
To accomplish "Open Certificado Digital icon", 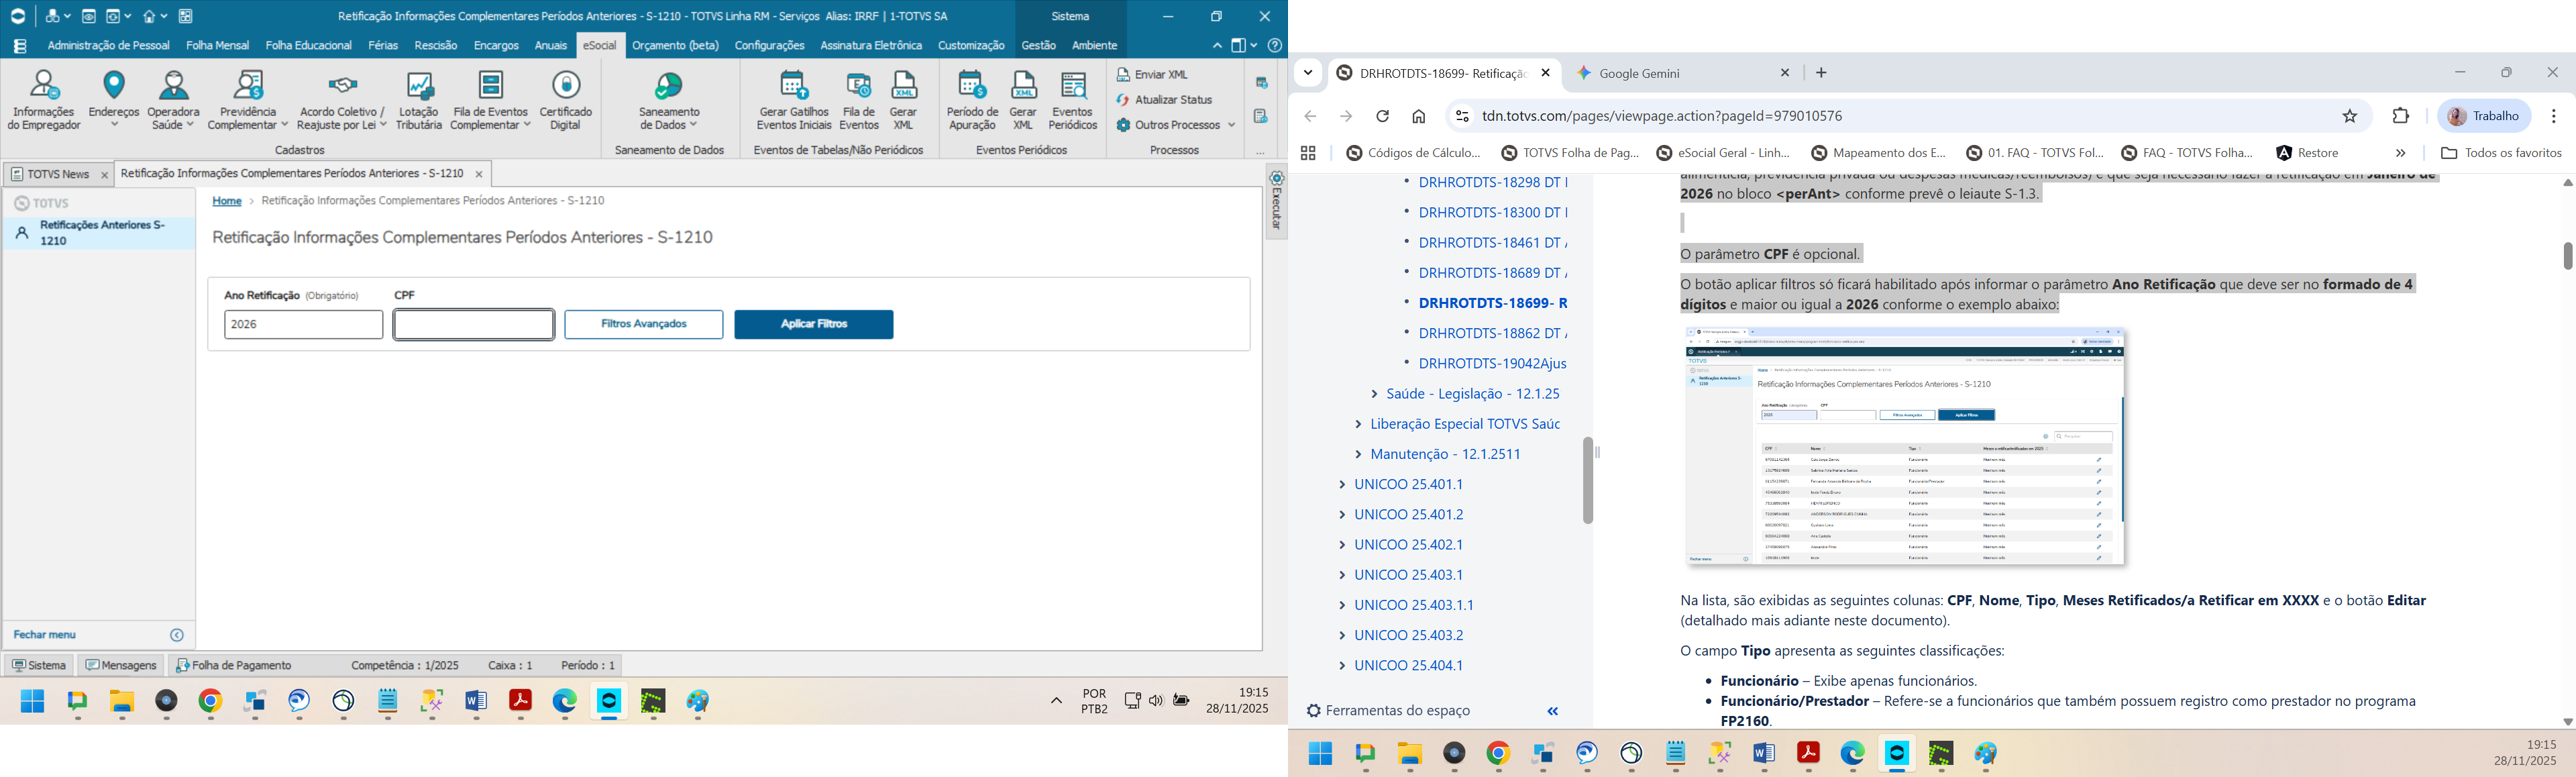I will (566, 100).
